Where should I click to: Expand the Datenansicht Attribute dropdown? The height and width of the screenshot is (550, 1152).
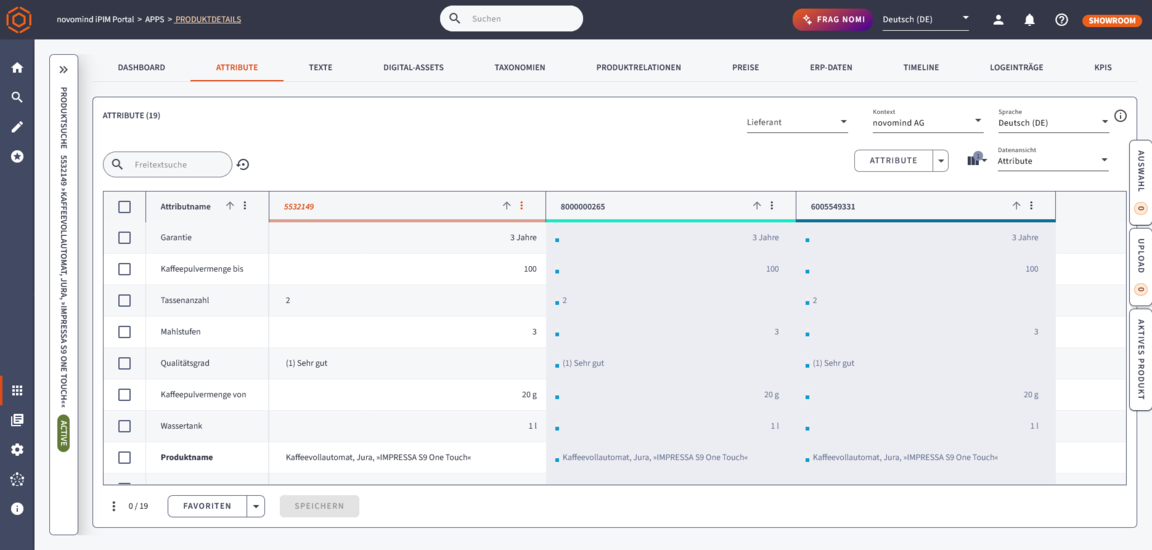click(x=1052, y=161)
